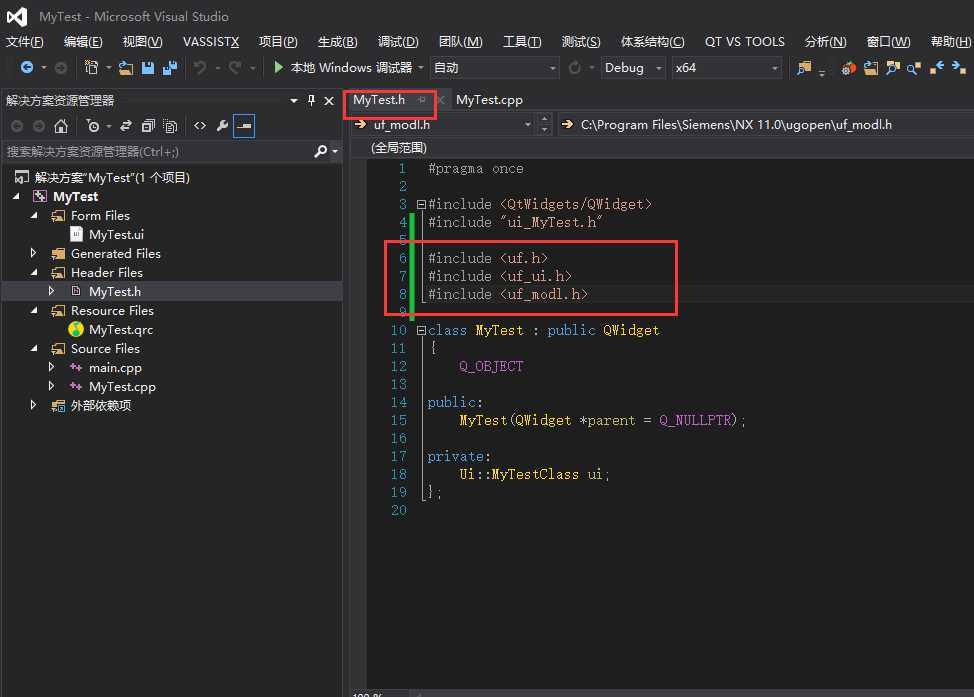This screenshot has height=697, width=974.
Task: Click the show all files icon
Action: pyautogui.click(x=170, y=126)
